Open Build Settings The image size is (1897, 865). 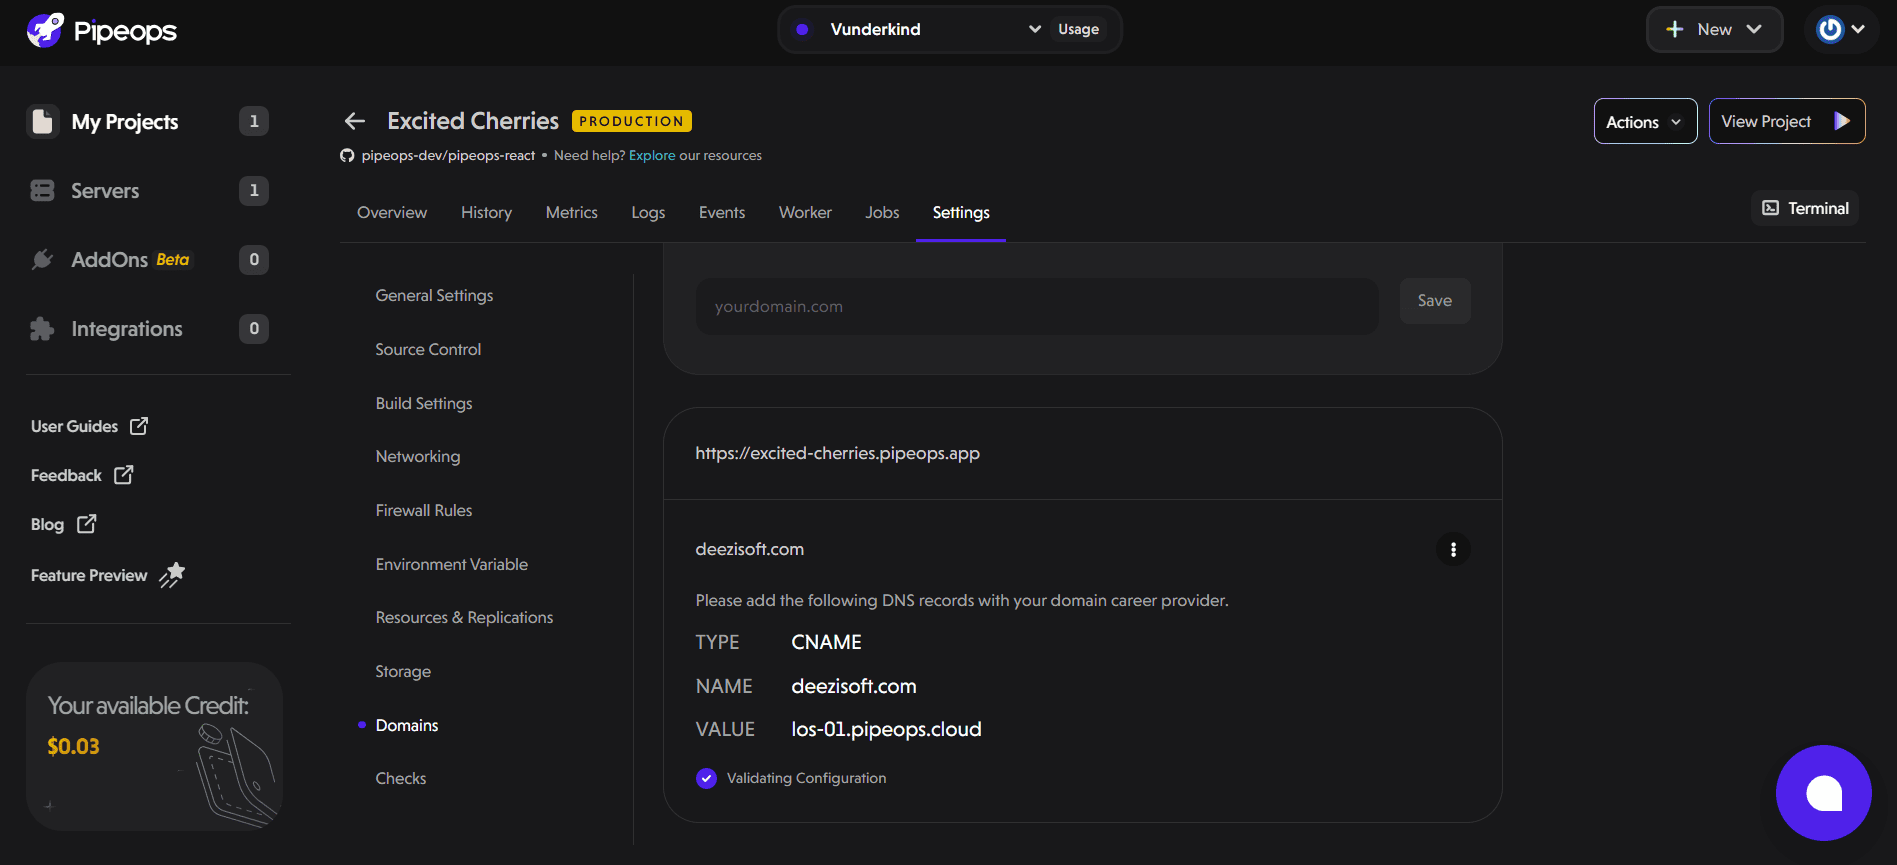(424, 403)
